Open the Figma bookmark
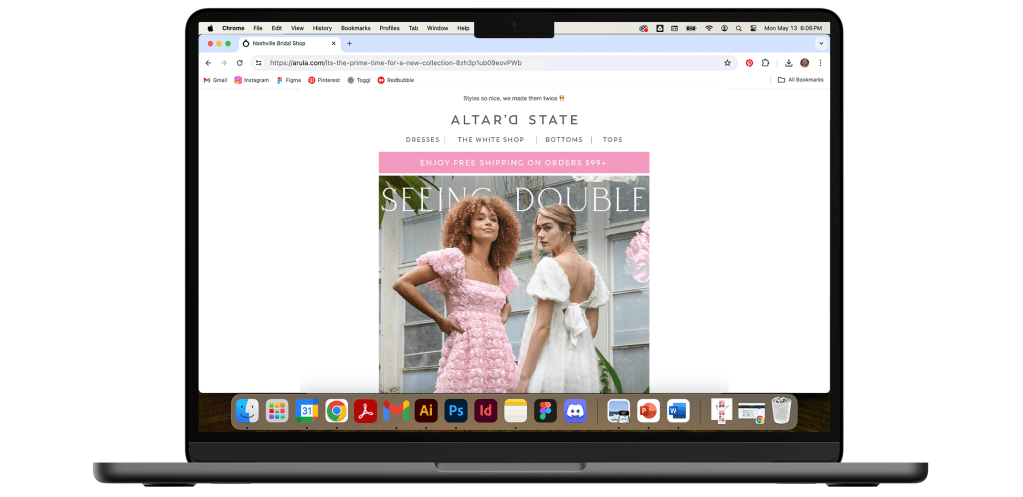This screenshot has height=497, width=1023. coord(289,80)
